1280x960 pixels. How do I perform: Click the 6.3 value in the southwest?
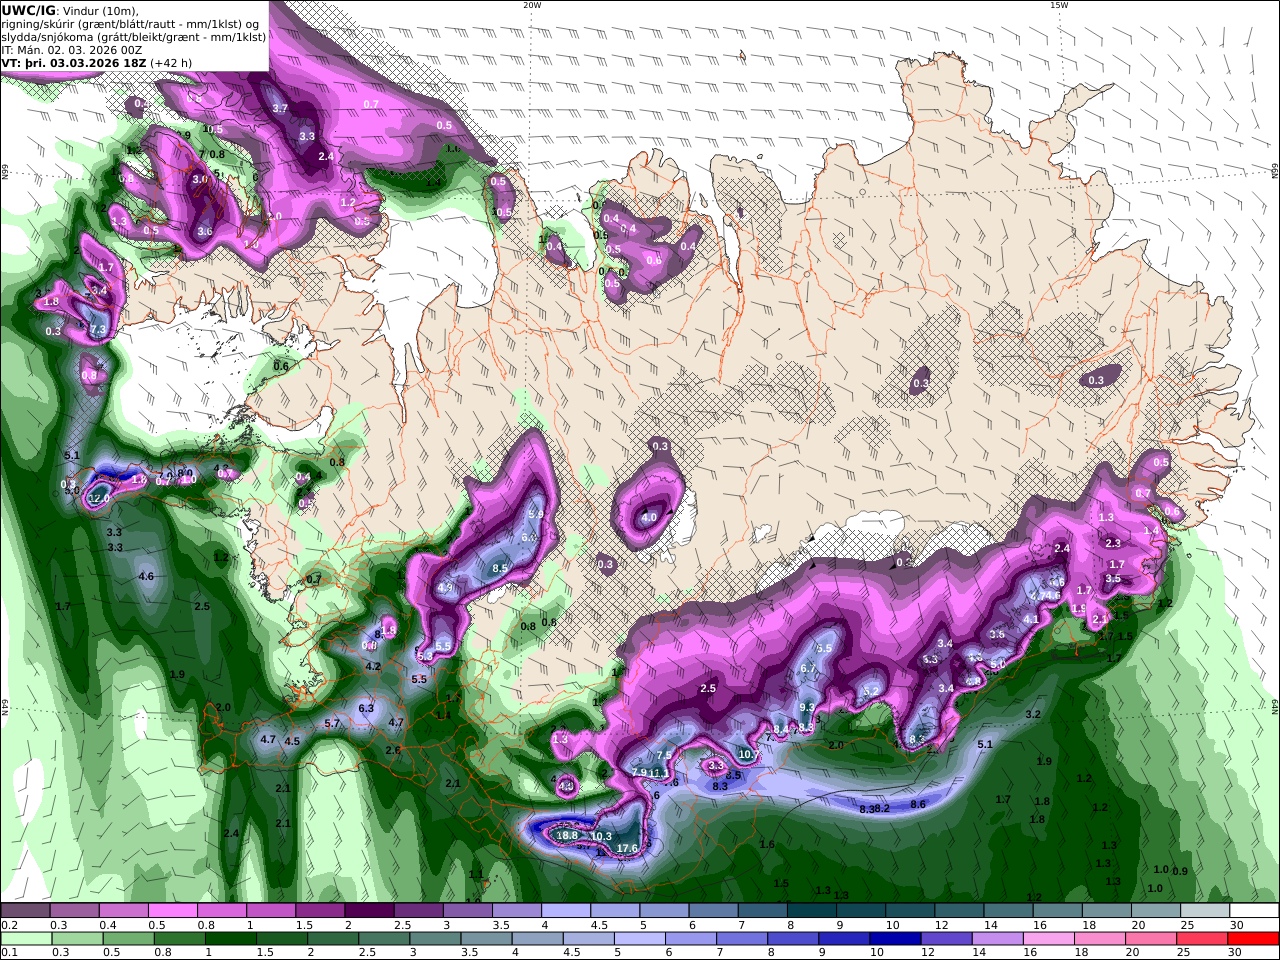click(366, 709)
